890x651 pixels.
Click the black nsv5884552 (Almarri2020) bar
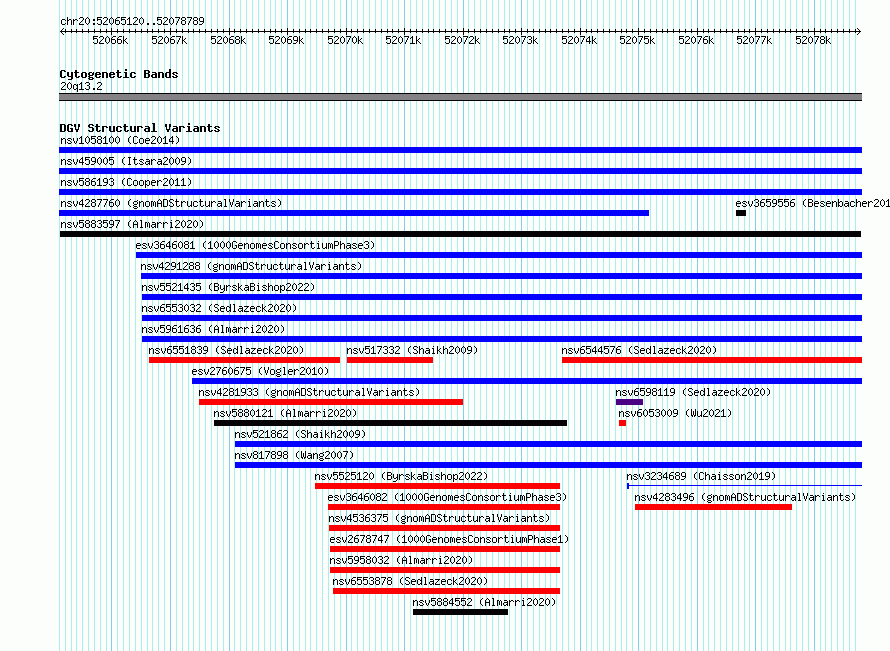[460, 612]
